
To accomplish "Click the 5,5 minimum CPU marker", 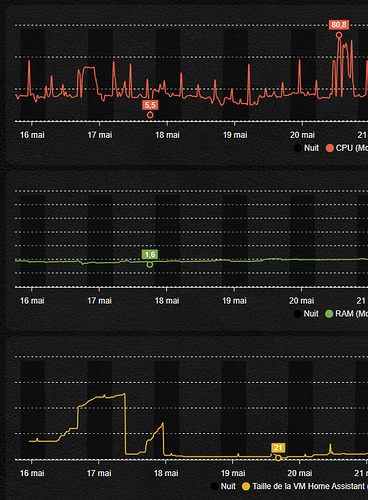I will pyautogui.click(x=150, y=105).
